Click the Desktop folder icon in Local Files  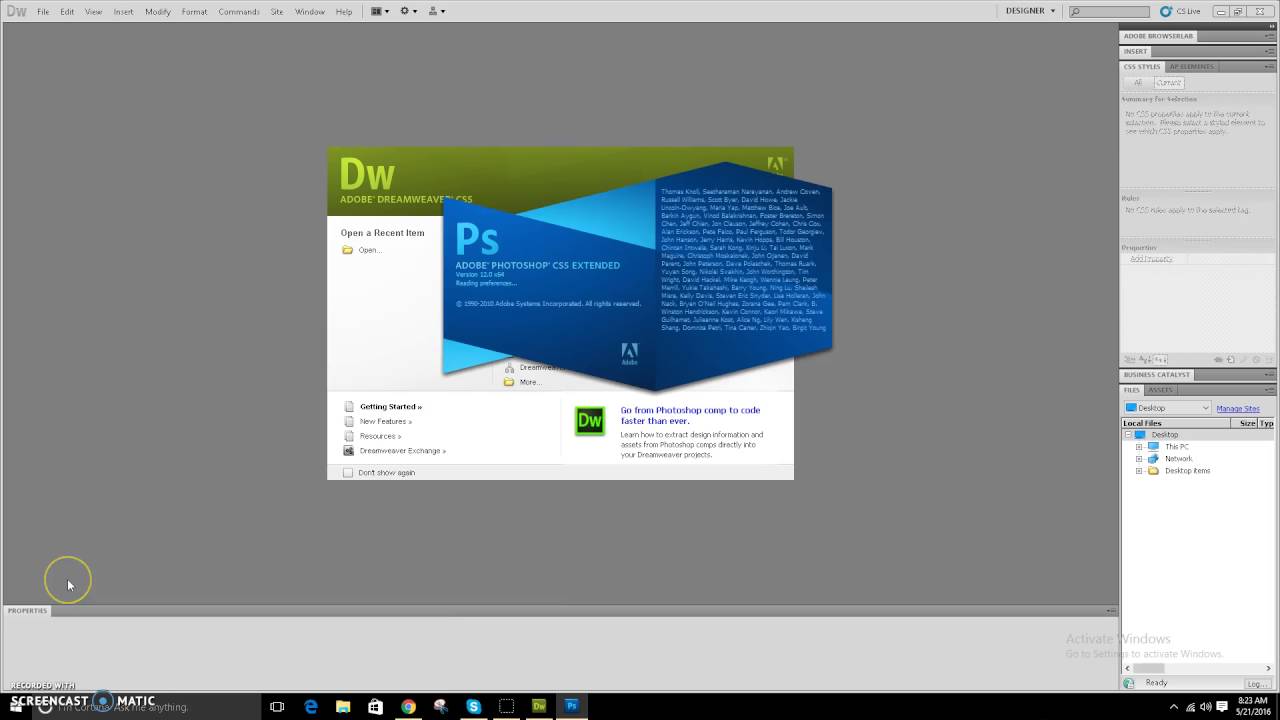(1140, 435)
